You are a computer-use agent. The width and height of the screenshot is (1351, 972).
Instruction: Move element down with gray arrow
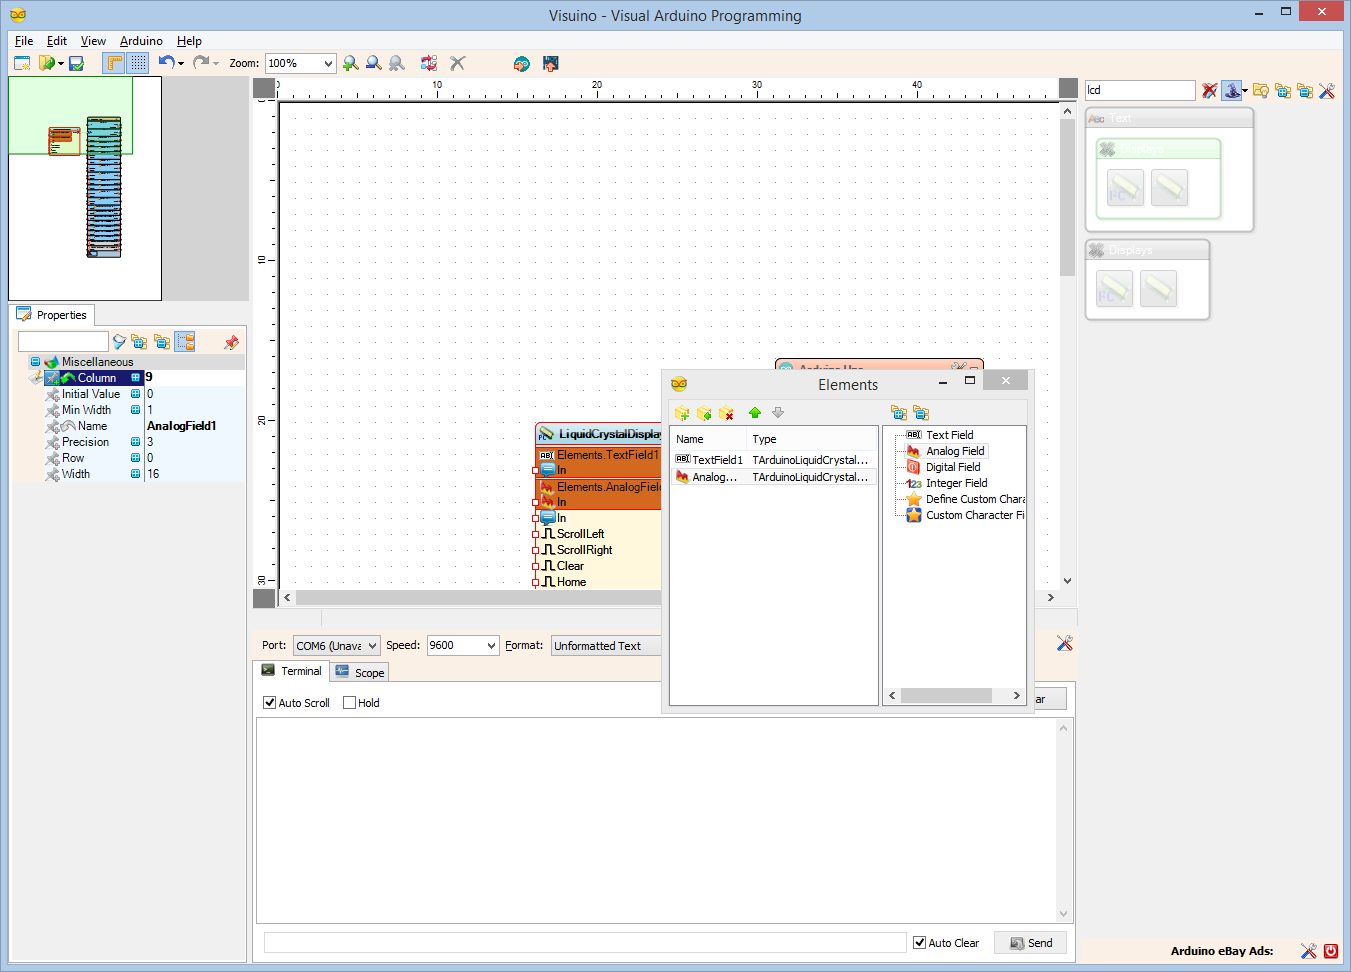pos(778,413)
